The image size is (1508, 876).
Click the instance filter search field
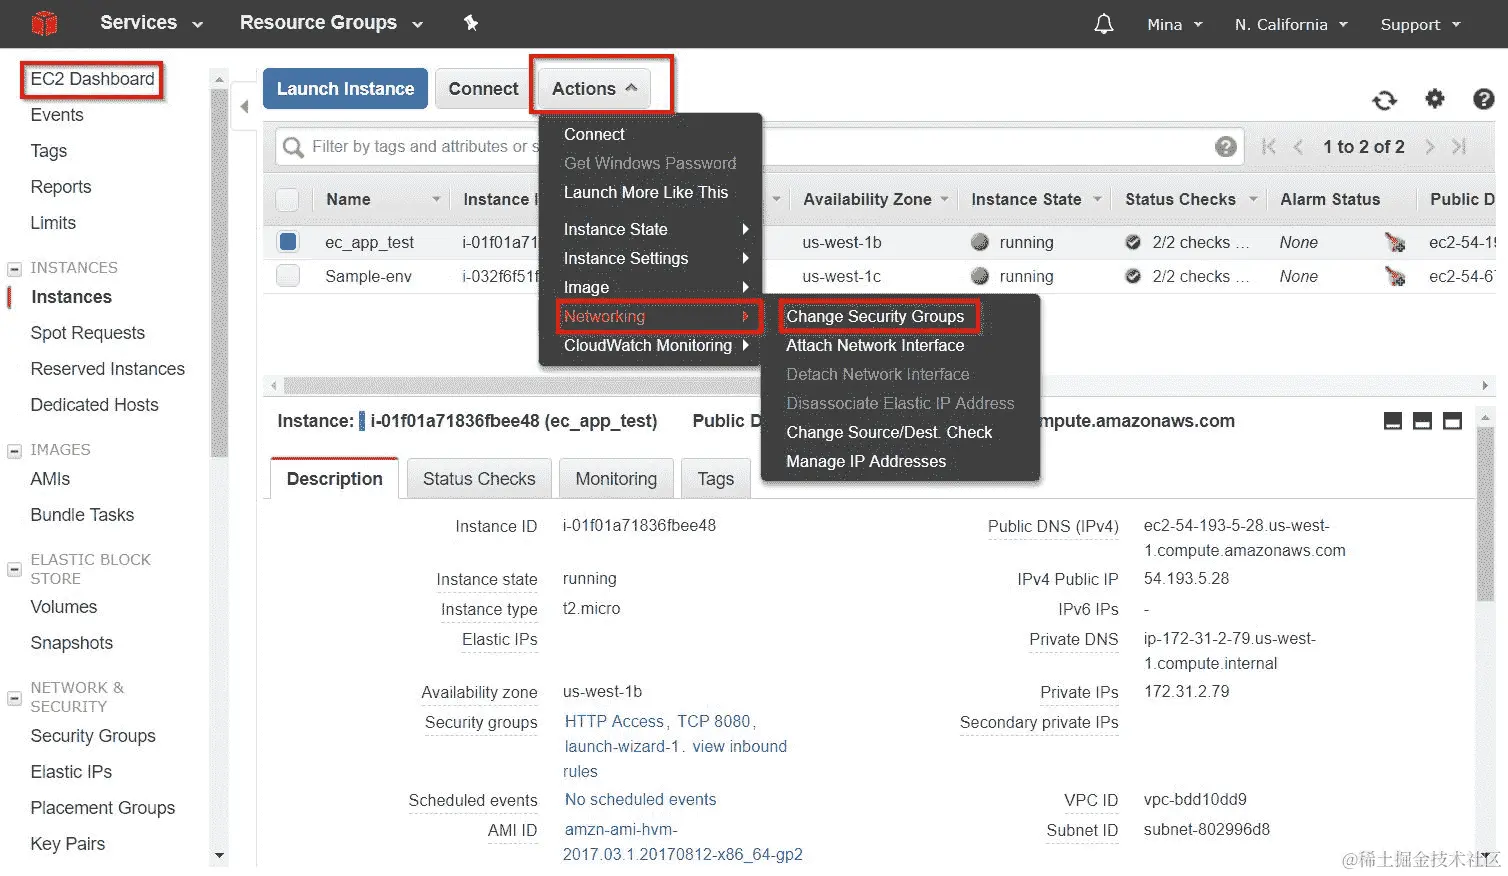point(760,147)
